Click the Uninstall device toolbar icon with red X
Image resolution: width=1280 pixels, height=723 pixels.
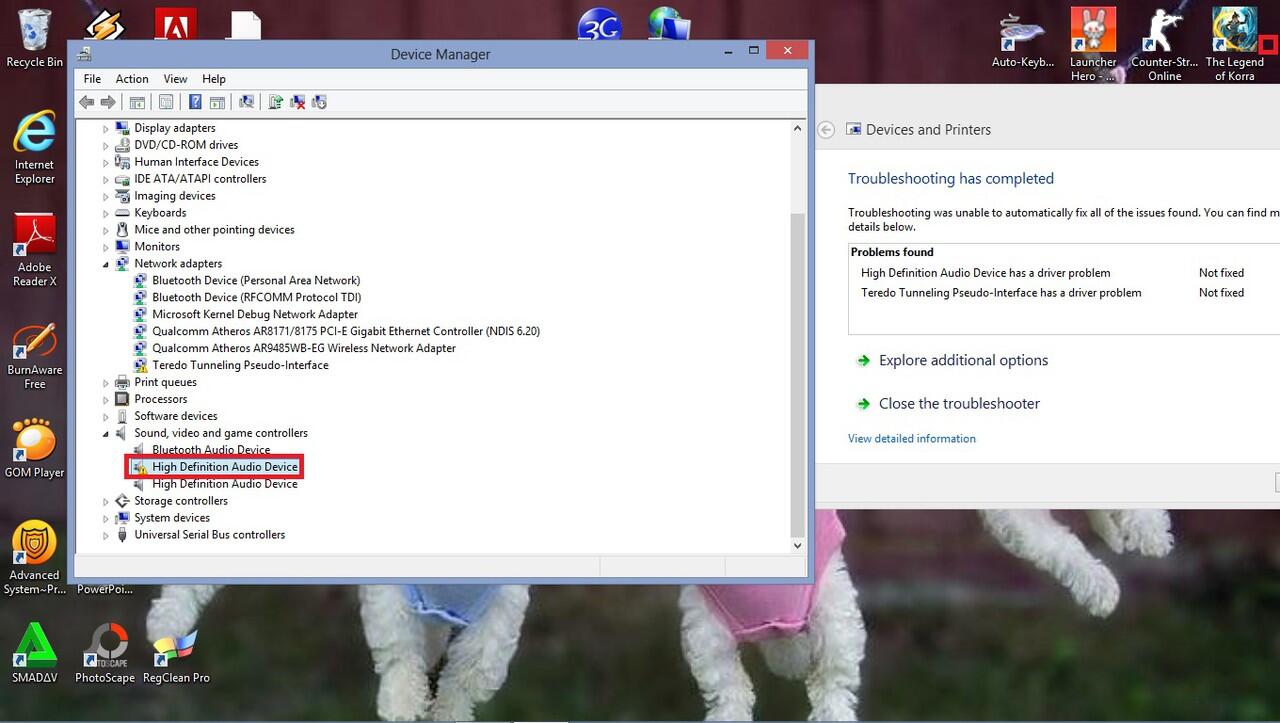[297, 102]
